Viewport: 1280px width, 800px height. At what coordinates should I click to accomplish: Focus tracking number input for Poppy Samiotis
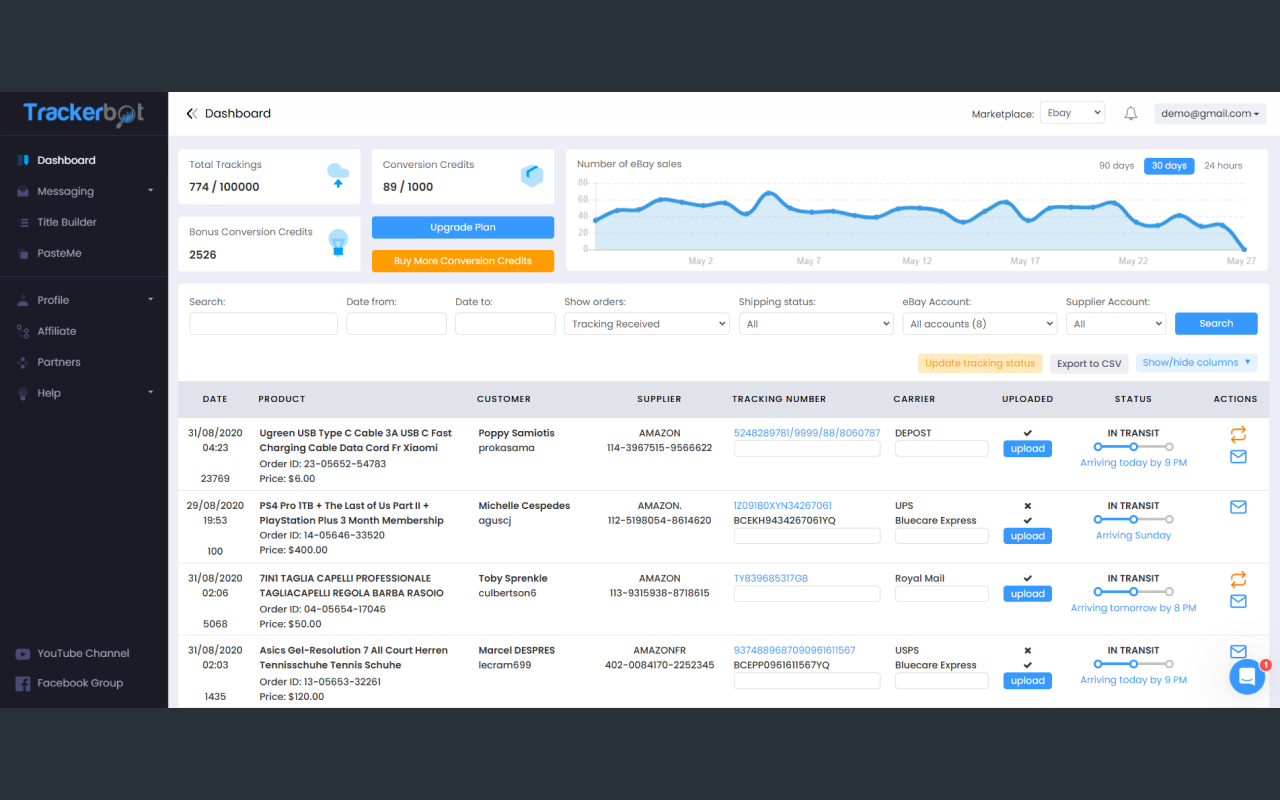coord(807,449)
